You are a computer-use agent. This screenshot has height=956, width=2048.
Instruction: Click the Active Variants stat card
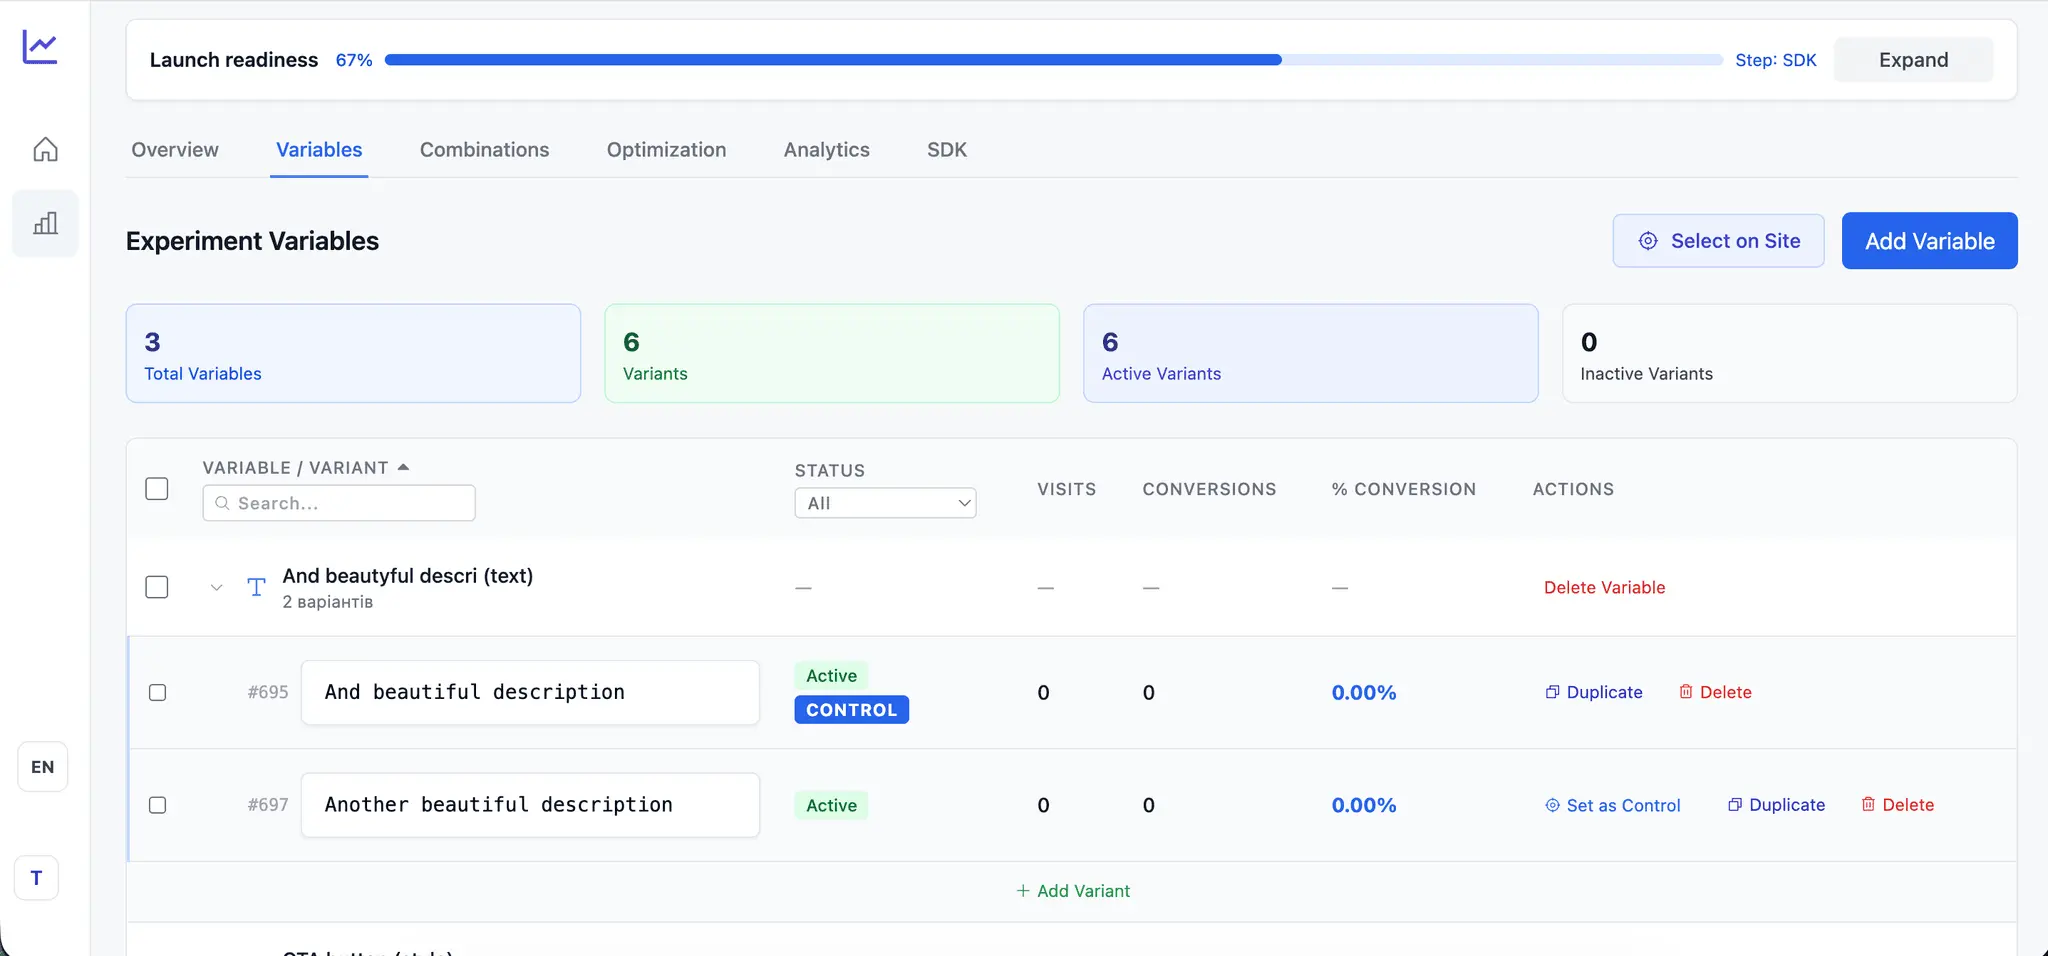[x=1310, y=353]
